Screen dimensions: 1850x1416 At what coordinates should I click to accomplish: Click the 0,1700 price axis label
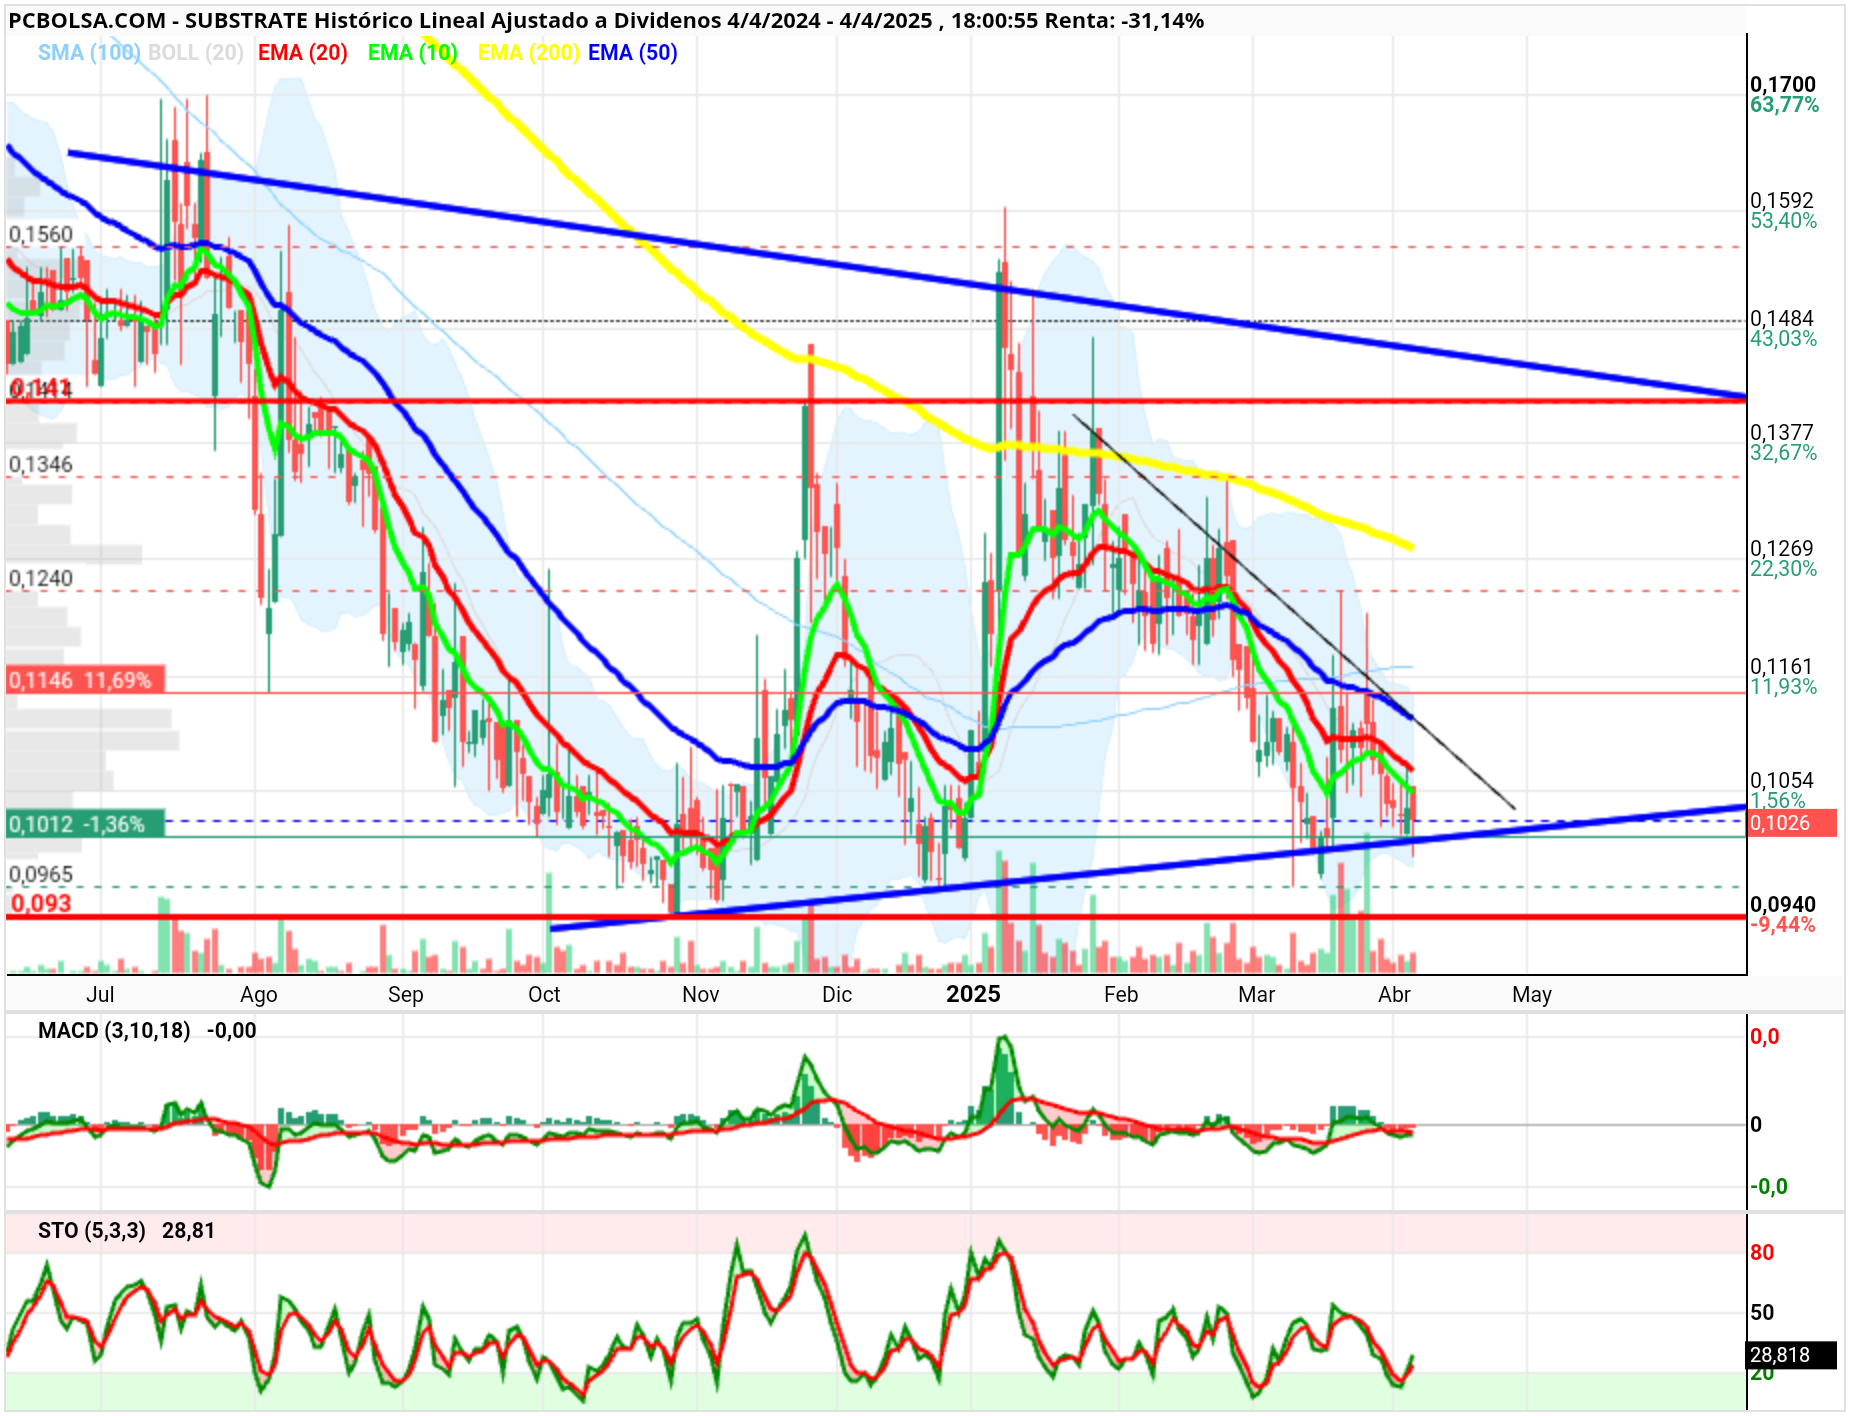point(1783,85)
